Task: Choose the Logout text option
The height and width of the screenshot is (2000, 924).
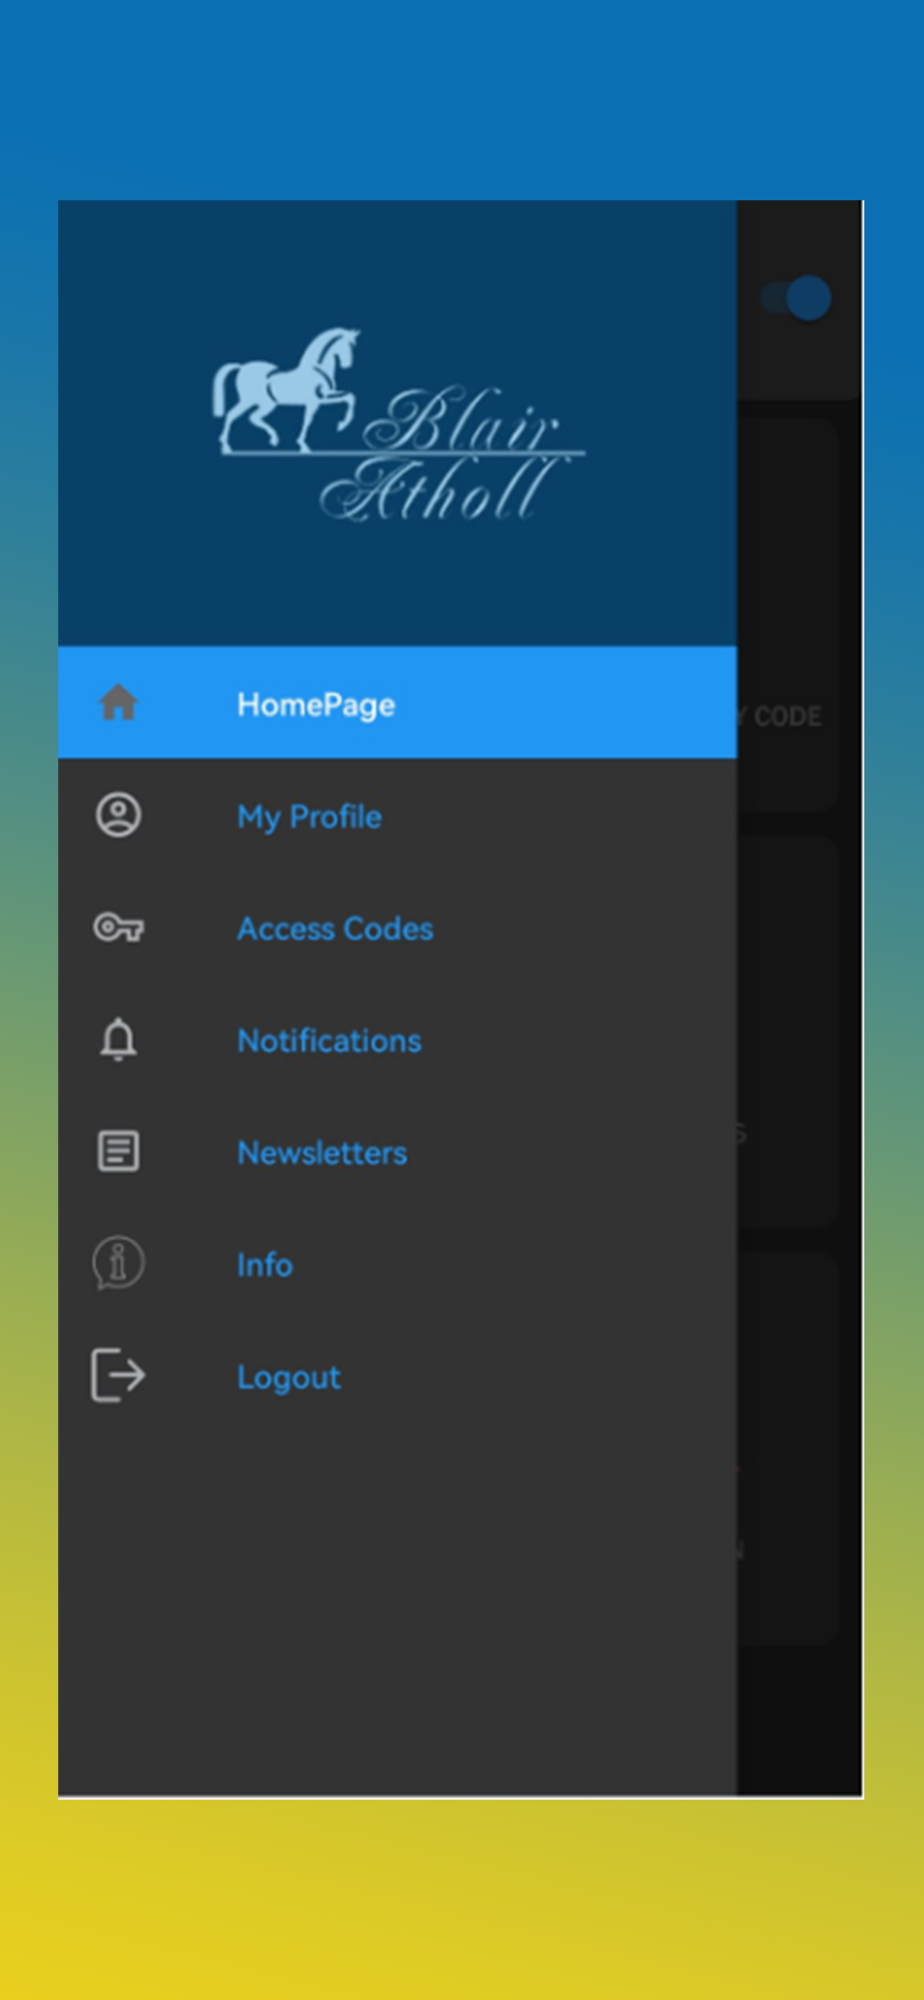Action: pyautogui.click(x=288, y=1377)
